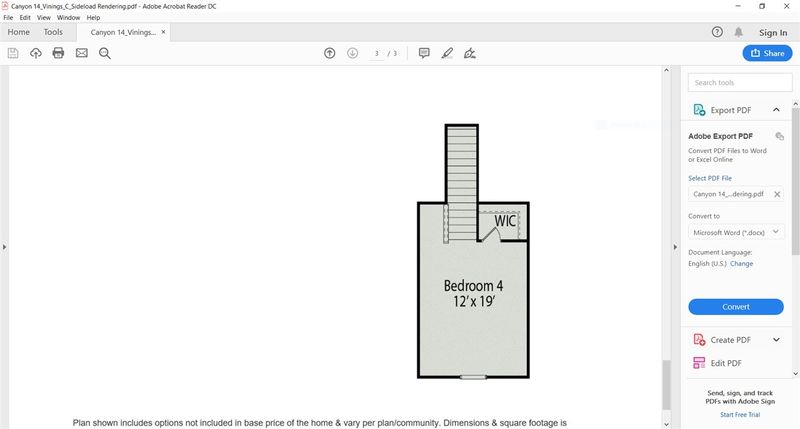The width and height of the screenshot is (800, 429).
Task: Switch to the Tools tab
Action: pyautogui.click(x=53, y=32)
